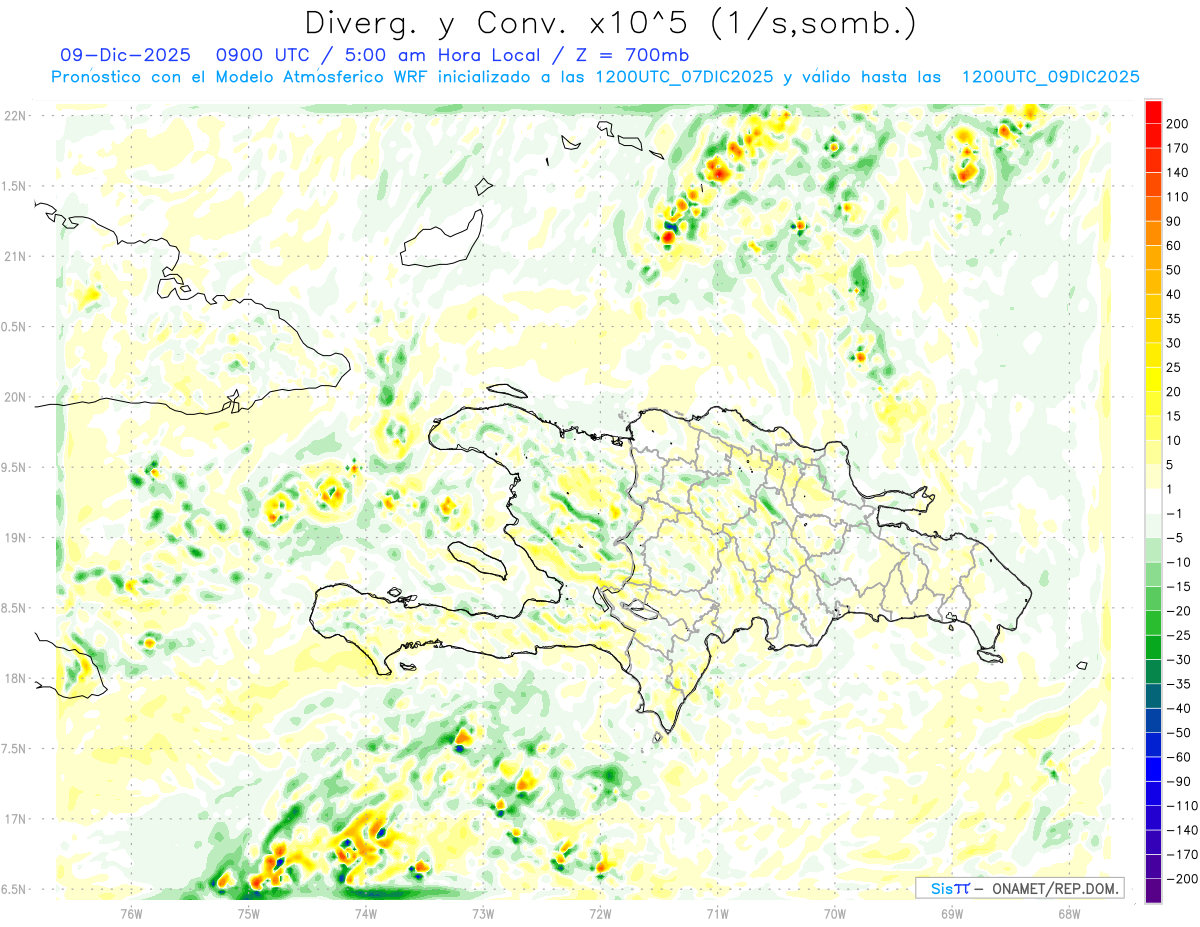Click the '1200UTC_07DIC2025' initialization text
Screen dimensions: 1200x927
684,77
